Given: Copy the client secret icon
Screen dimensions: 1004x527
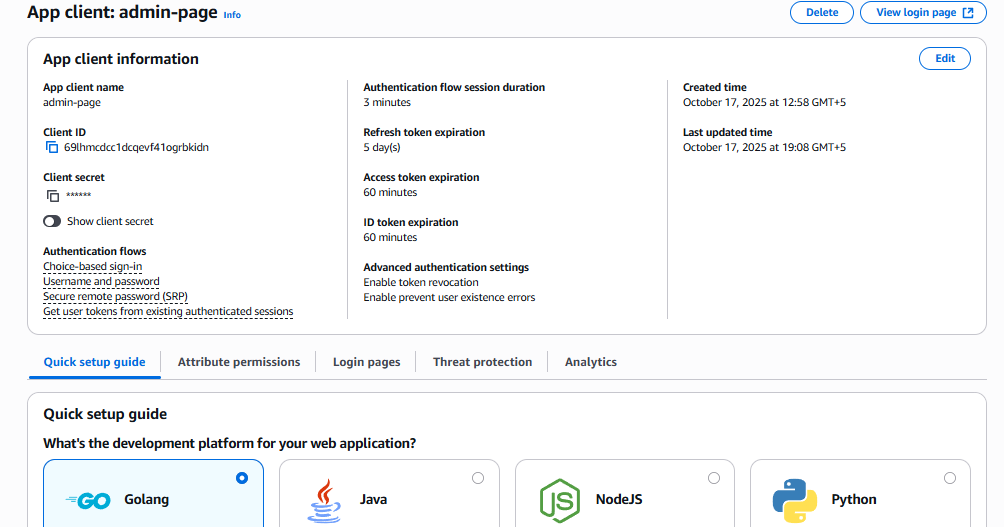Looking at the screenshot, I should pos(53,195).
